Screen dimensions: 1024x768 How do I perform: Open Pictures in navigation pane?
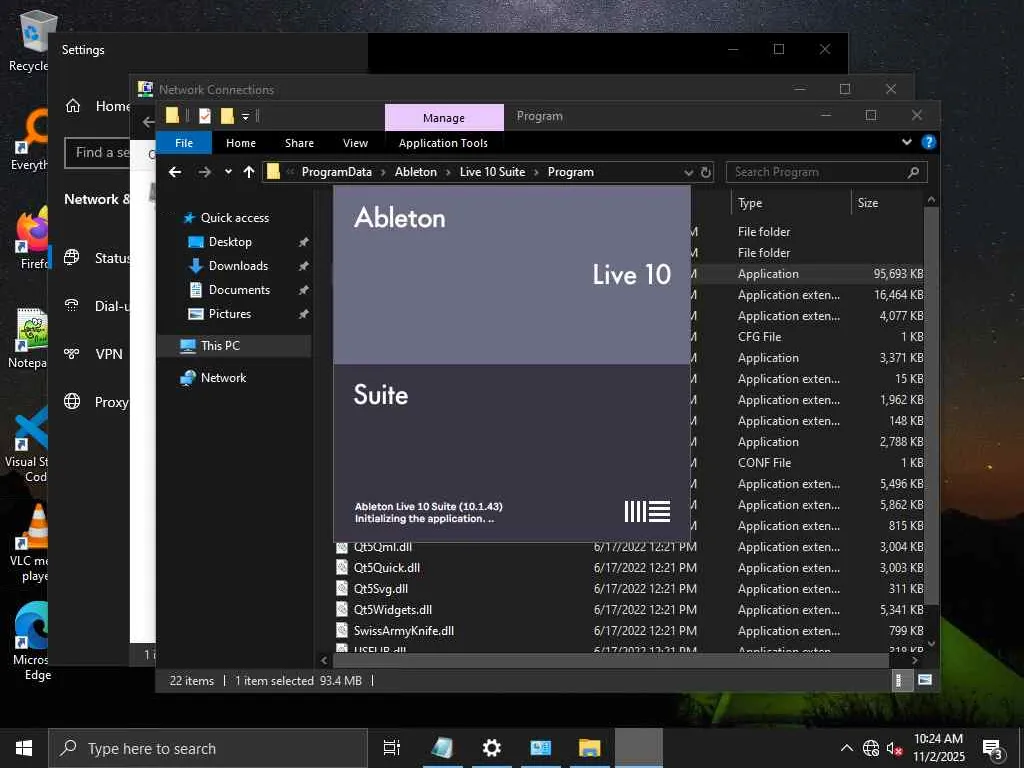pos(229,313)
